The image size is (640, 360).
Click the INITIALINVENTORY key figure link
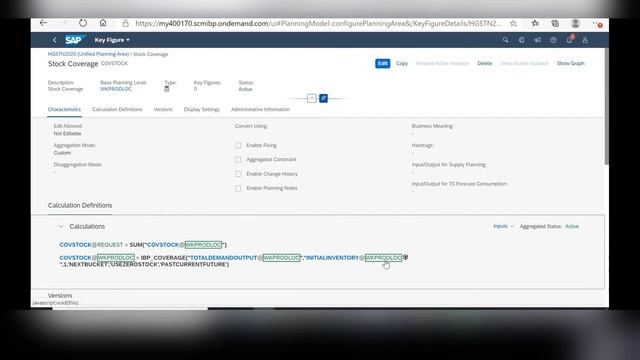(333, 258)
